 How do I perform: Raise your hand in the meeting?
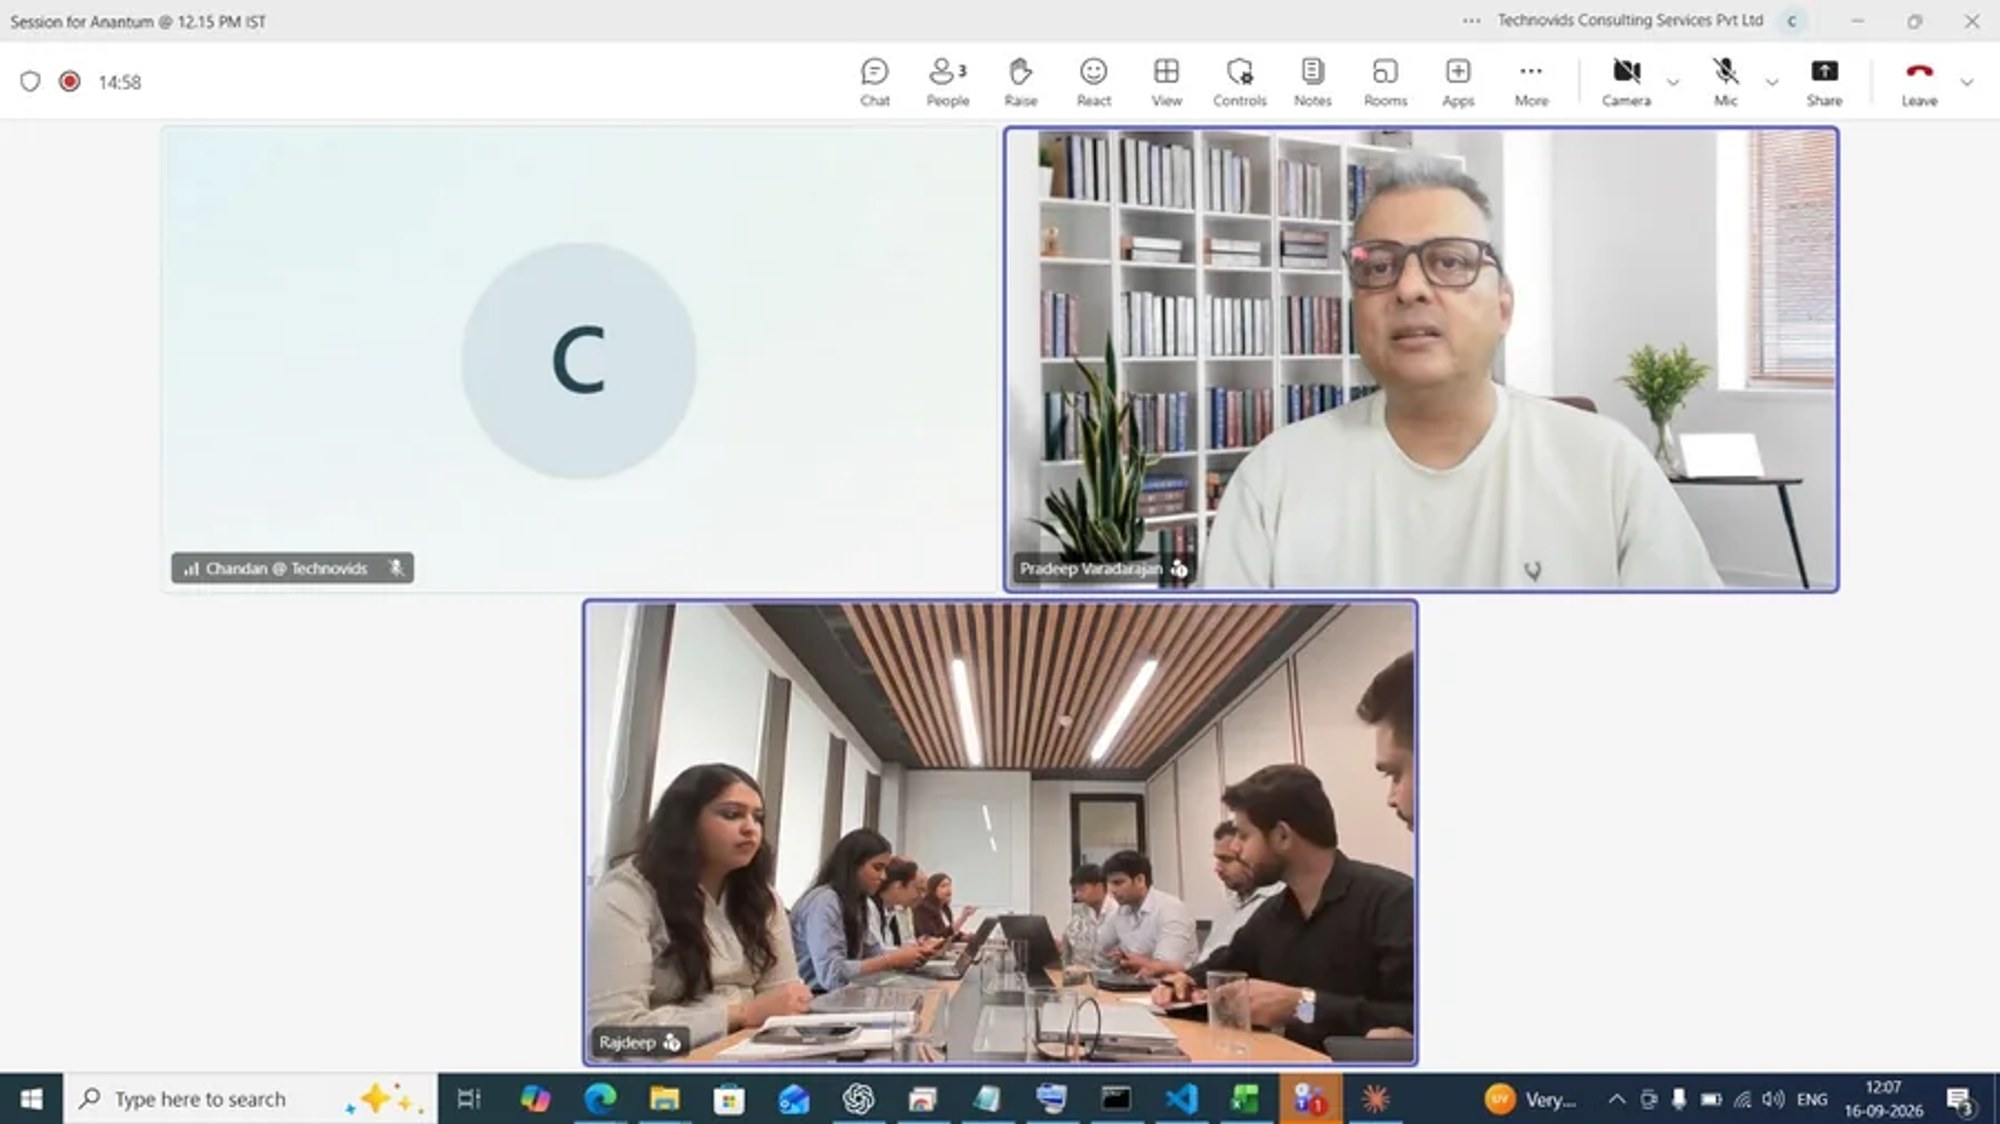(x=1020, y=82)
